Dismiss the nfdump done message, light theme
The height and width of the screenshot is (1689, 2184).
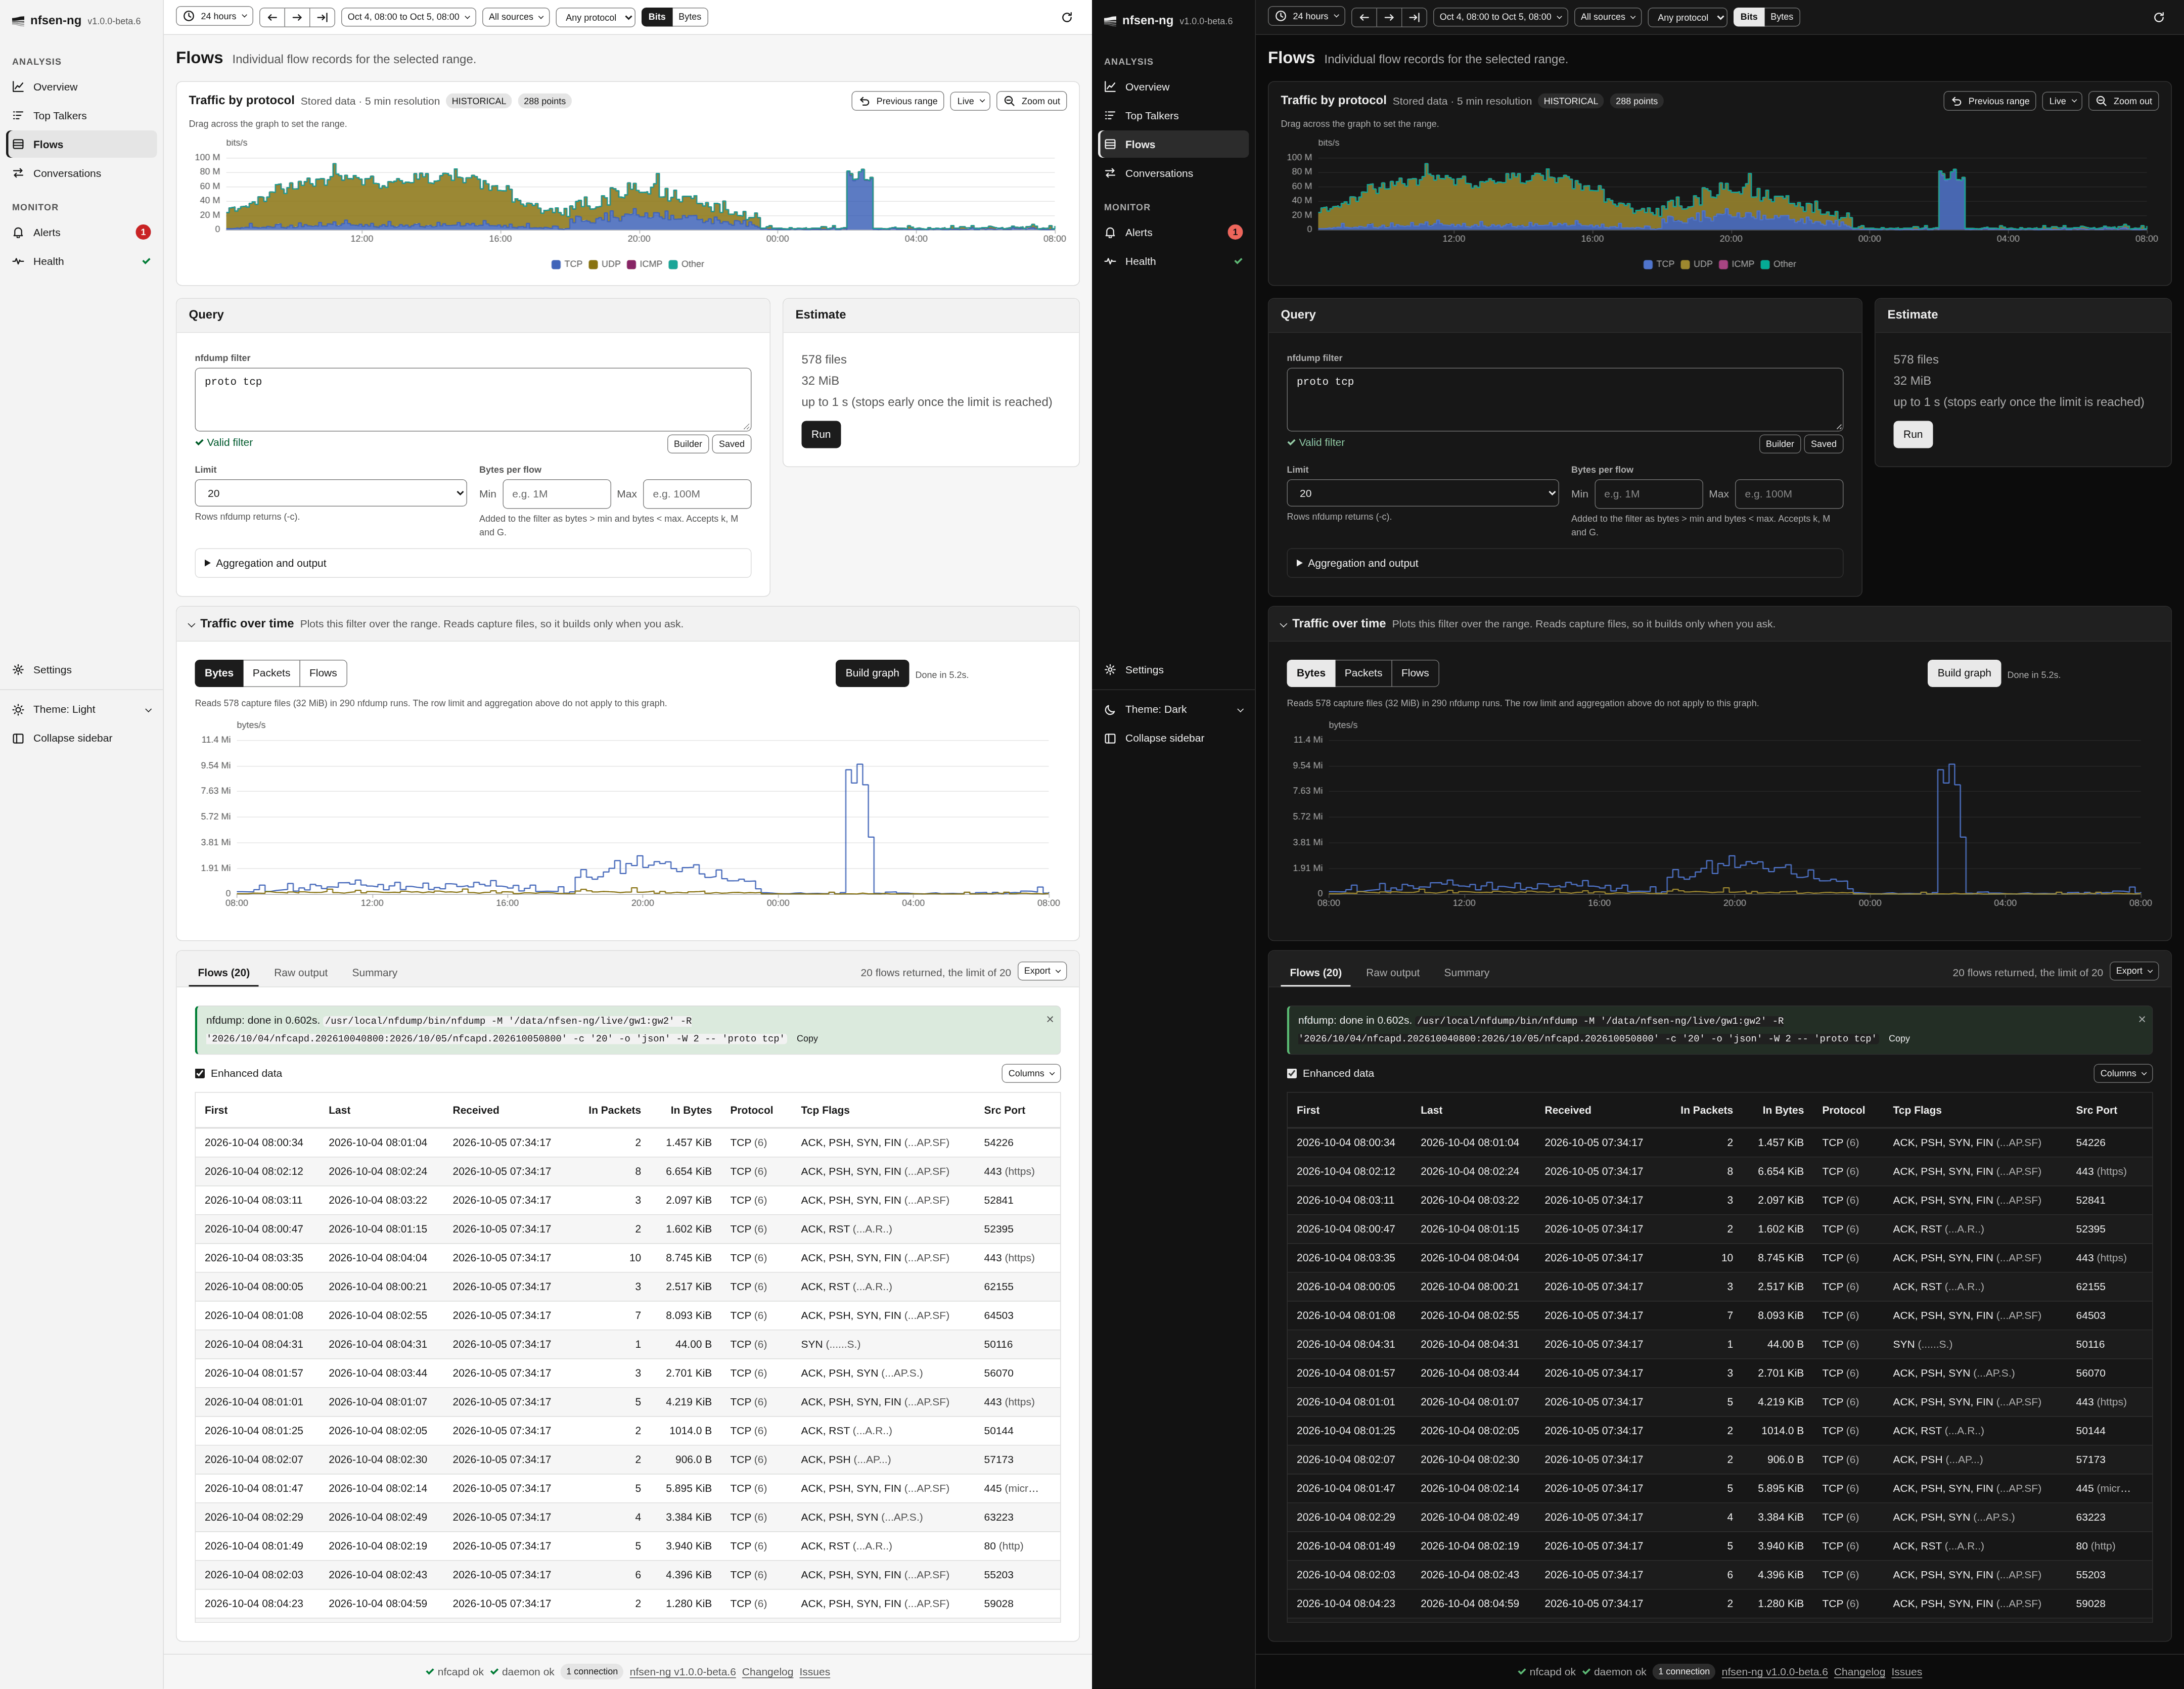[x=1050, y=1019]
